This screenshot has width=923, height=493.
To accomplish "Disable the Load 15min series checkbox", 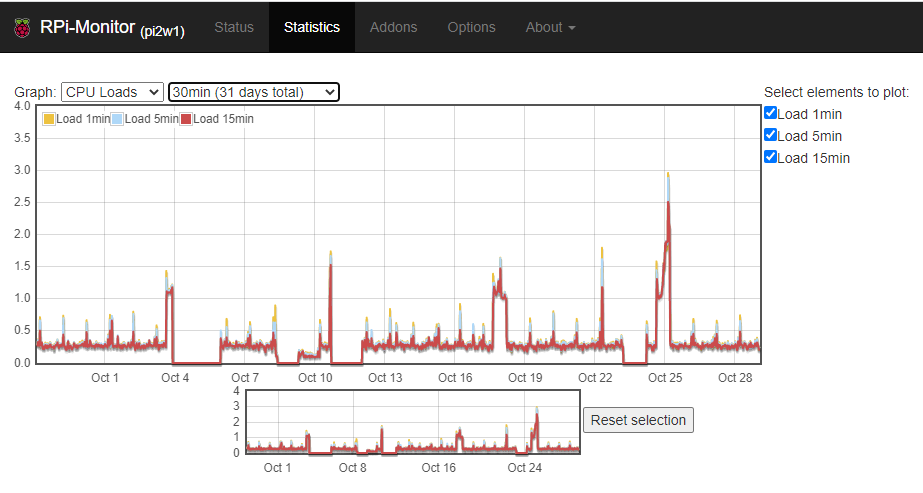I will tap(771, 157).
